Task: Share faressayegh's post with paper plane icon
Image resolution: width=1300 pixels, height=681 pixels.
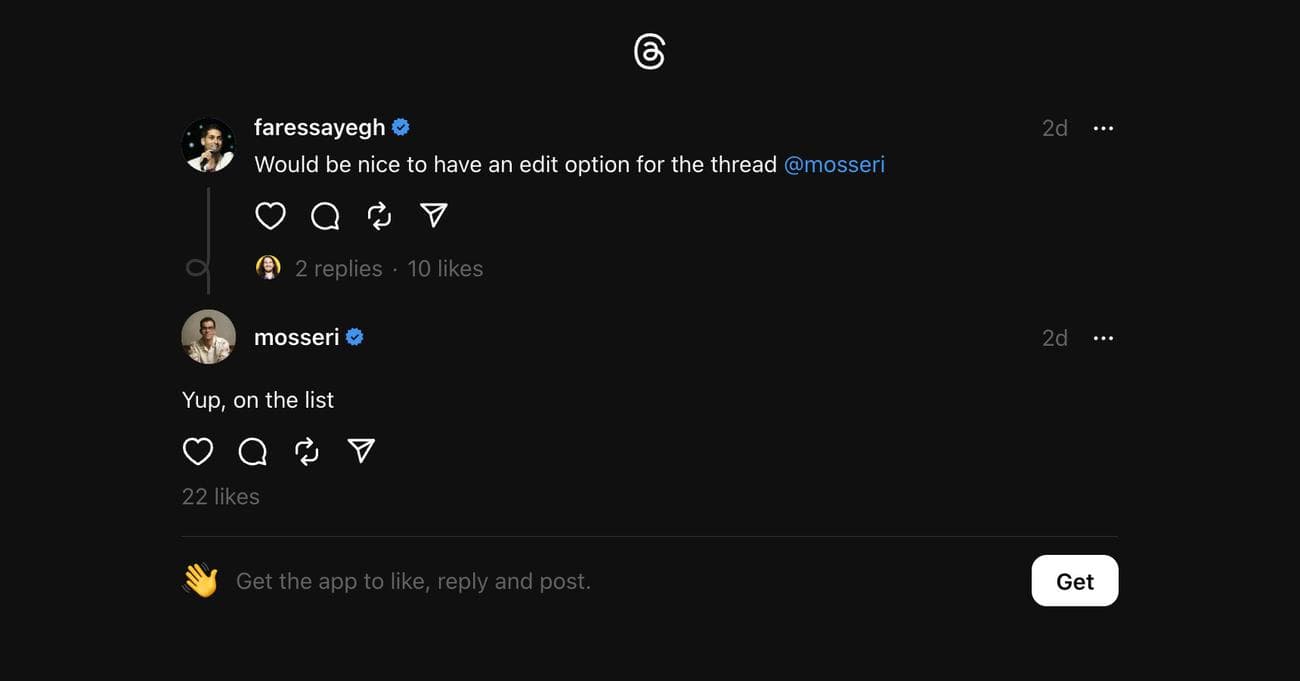Action: coord(433,216)
